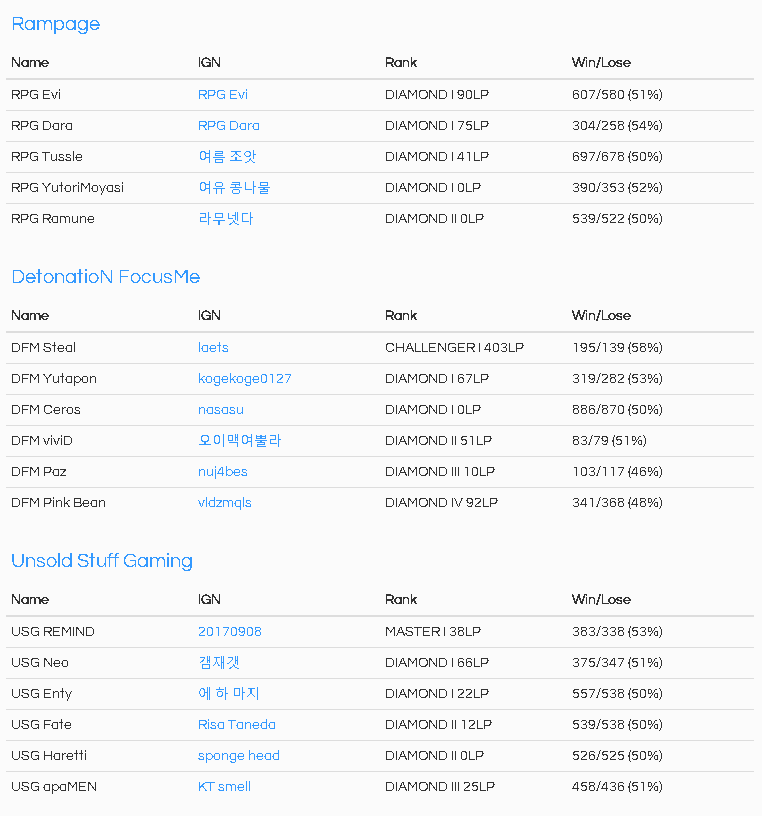Select the name USG REMIND
Screen dimensions: 762x816
(53, 632)
